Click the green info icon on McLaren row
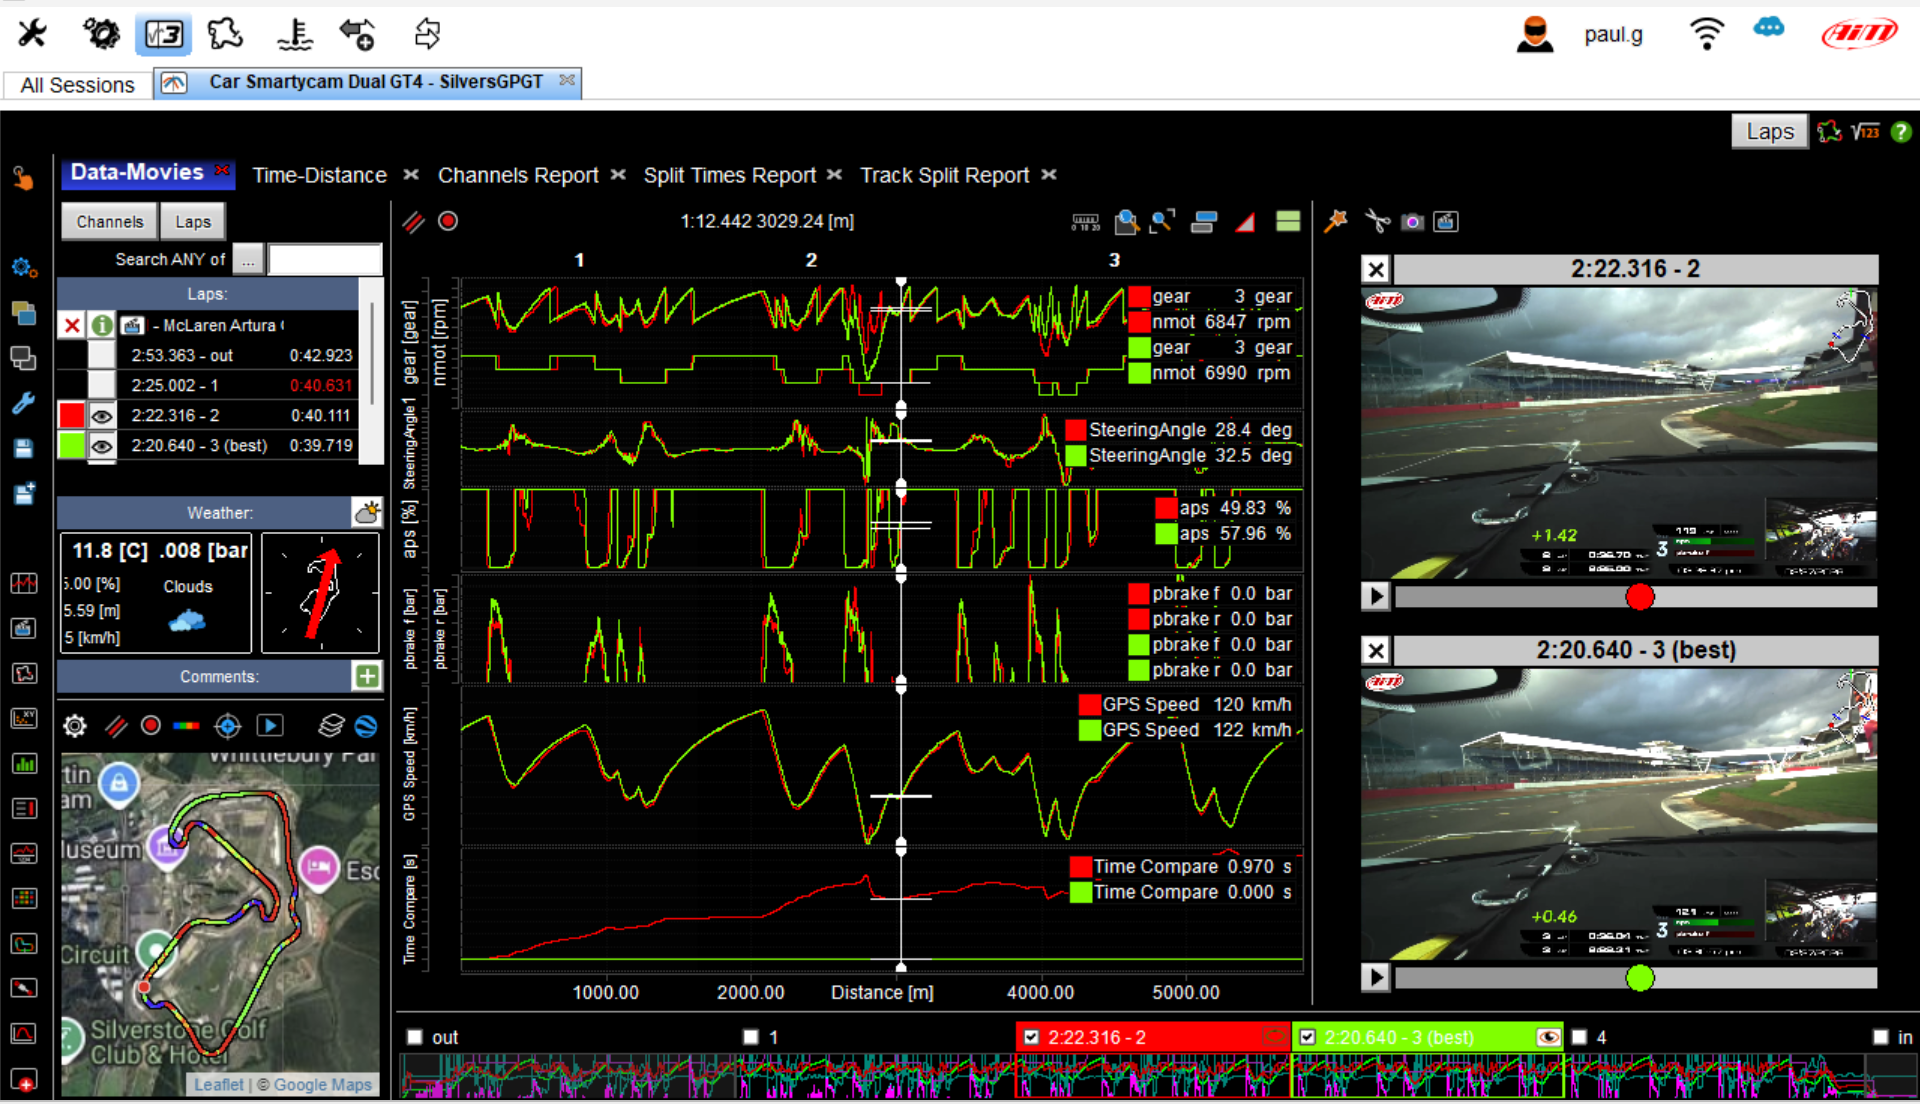 [102, 325]
